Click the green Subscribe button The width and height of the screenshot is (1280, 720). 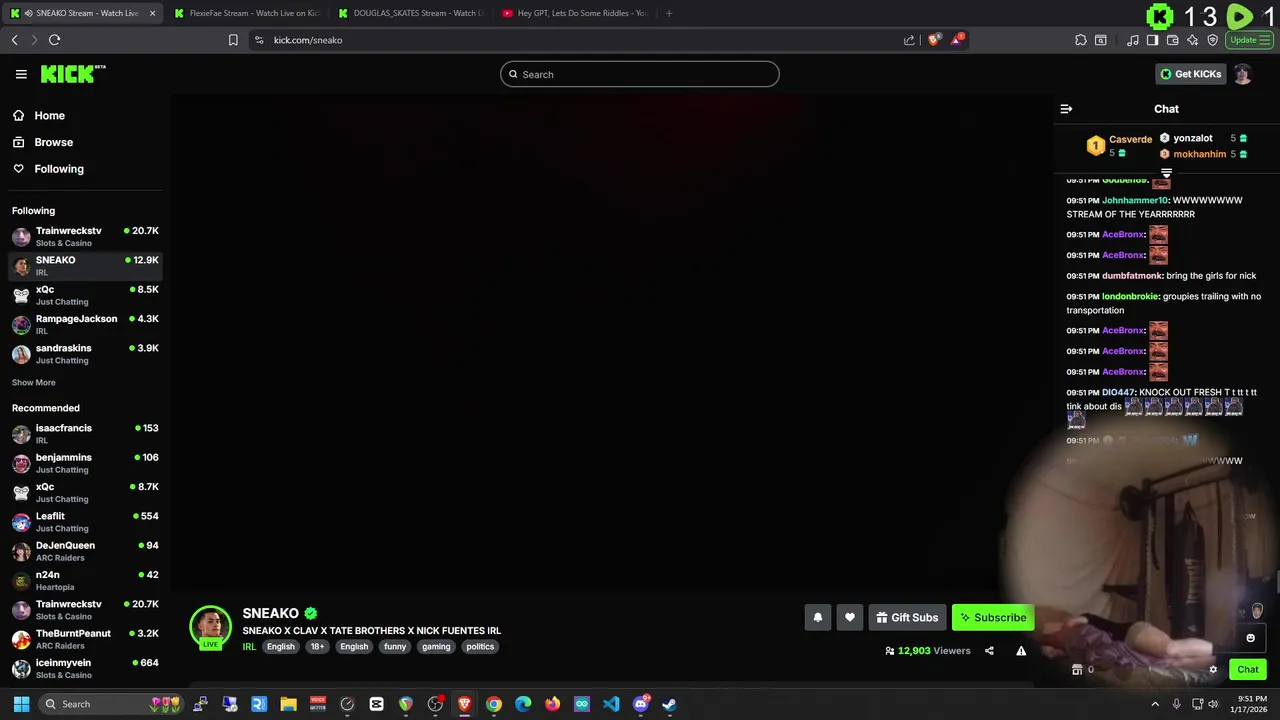pyautogui.click(x=993, y=617)
